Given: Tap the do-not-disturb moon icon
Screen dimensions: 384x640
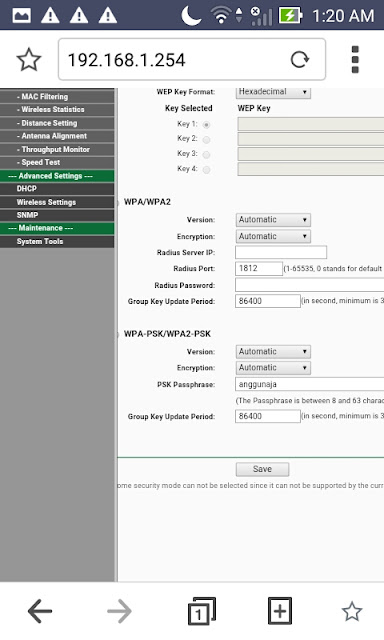Looking at the screenshot, I should [x=191, y=16].
